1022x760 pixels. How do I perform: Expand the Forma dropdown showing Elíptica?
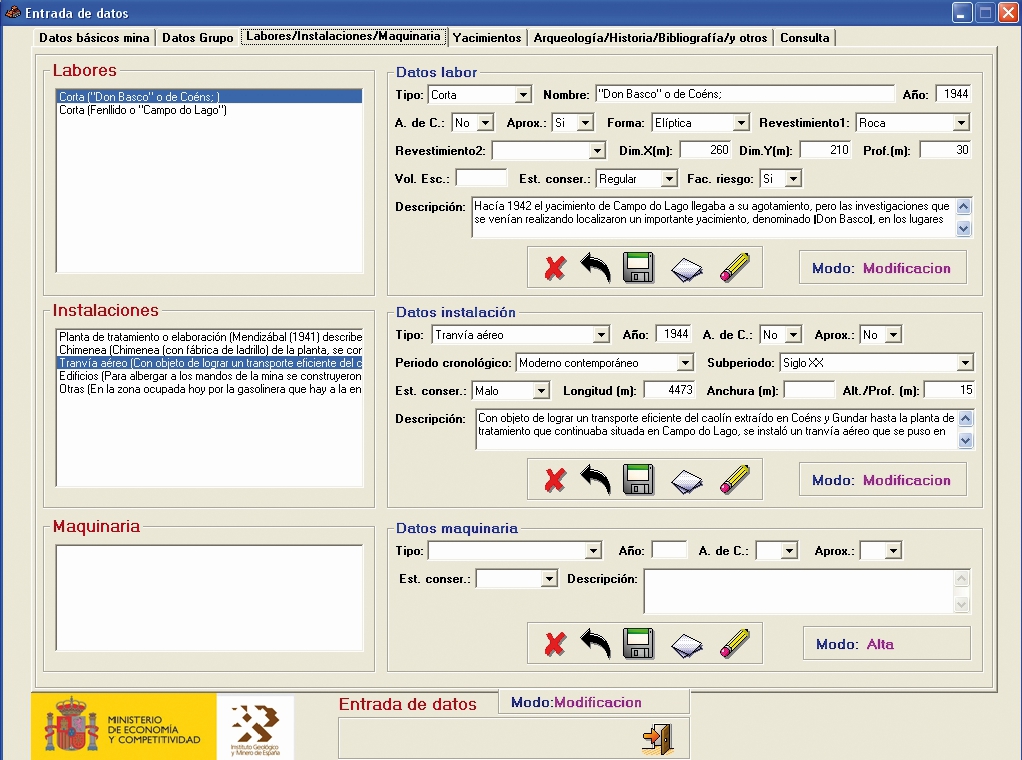click(x=740, y=123)
